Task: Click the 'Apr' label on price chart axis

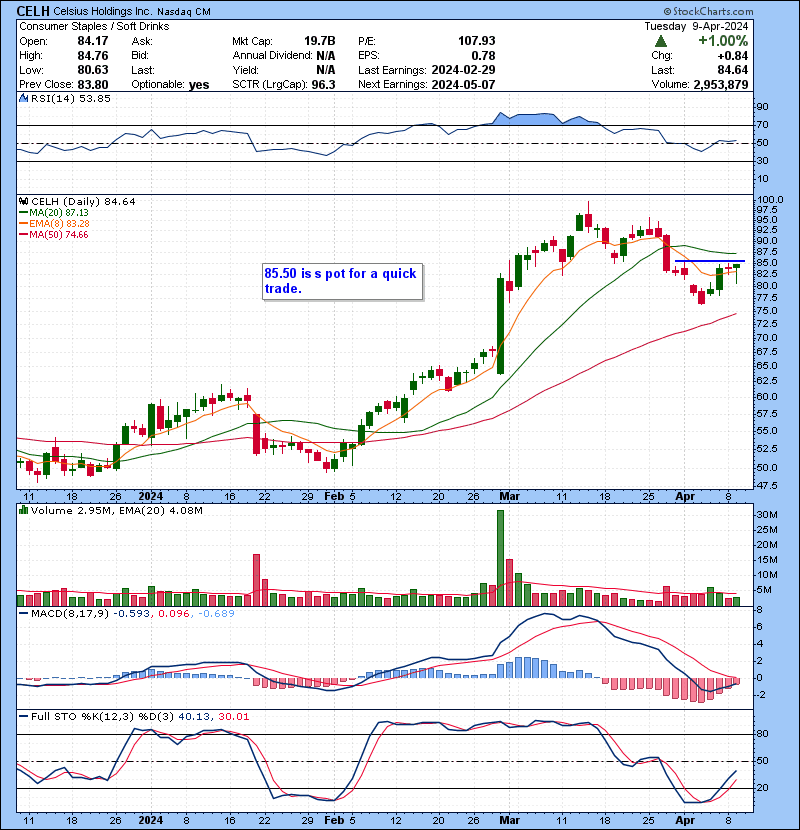Action: tap(685, 497)
